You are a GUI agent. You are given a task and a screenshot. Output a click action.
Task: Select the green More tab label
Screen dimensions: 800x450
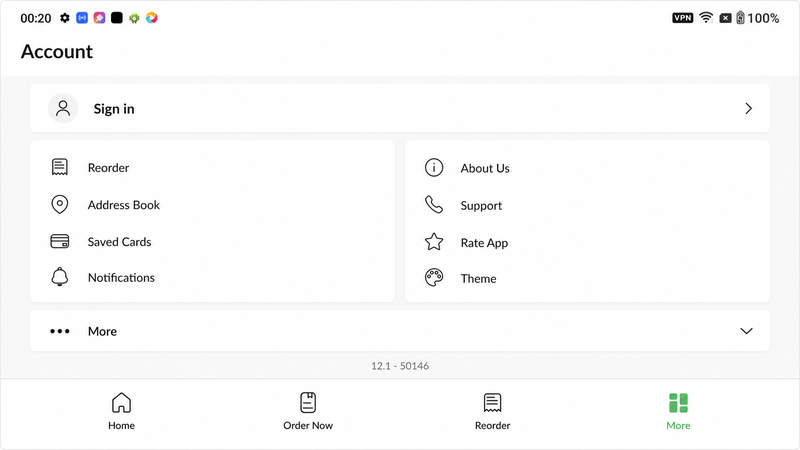678,426
